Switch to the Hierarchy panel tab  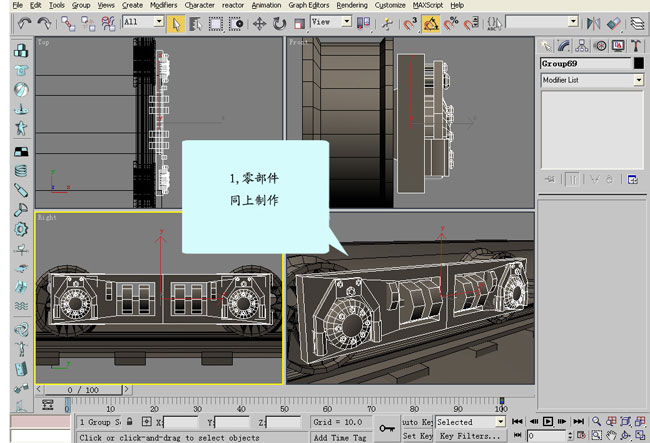[x=582, y=46]
